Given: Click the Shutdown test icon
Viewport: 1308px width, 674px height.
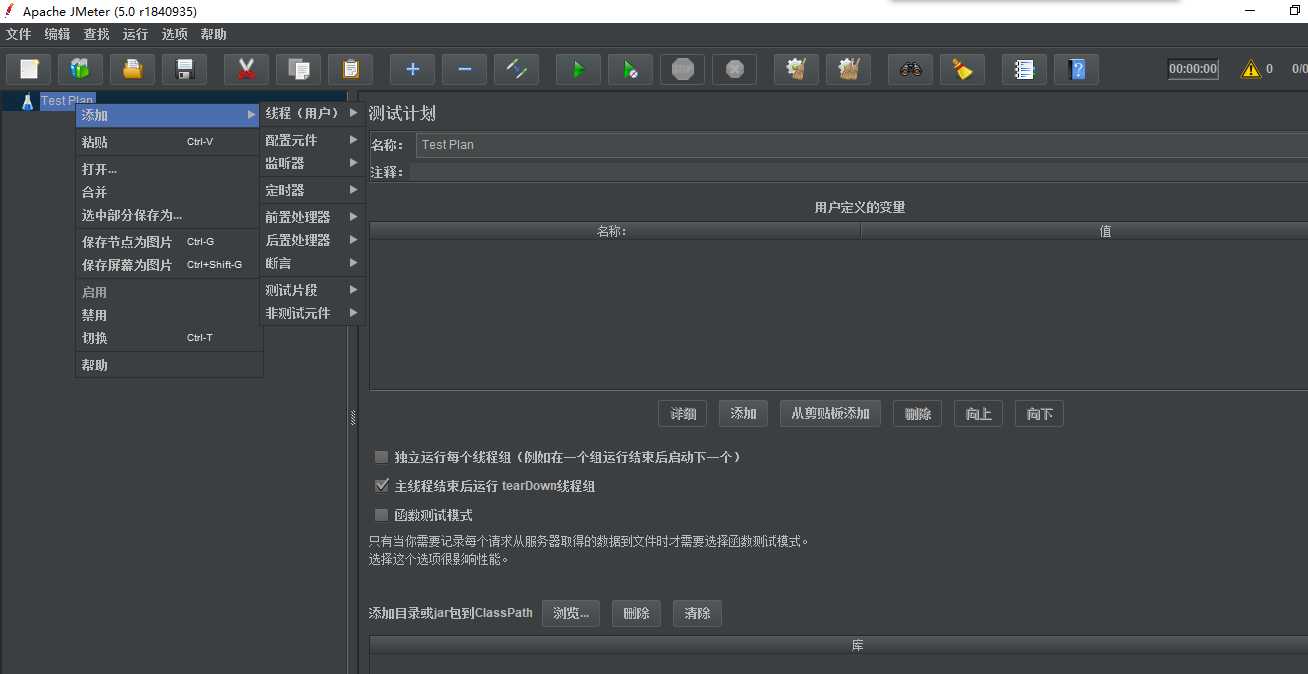Looking at the screenshot, I should [734, 69].
